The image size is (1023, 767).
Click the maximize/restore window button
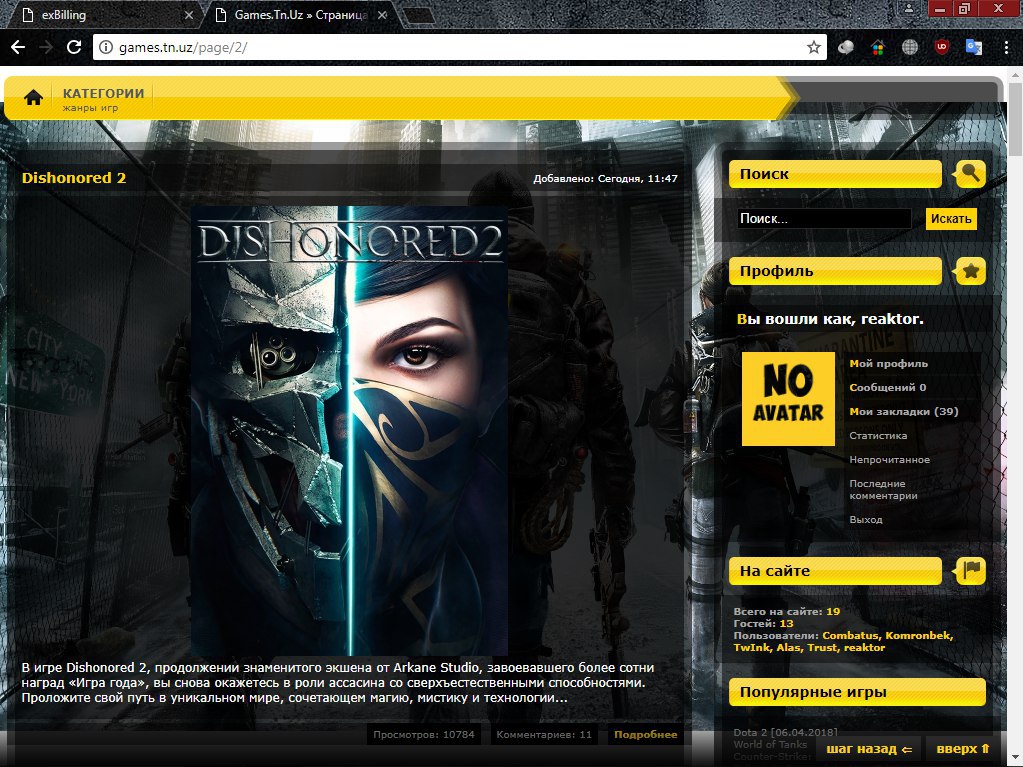click(964, 8)
